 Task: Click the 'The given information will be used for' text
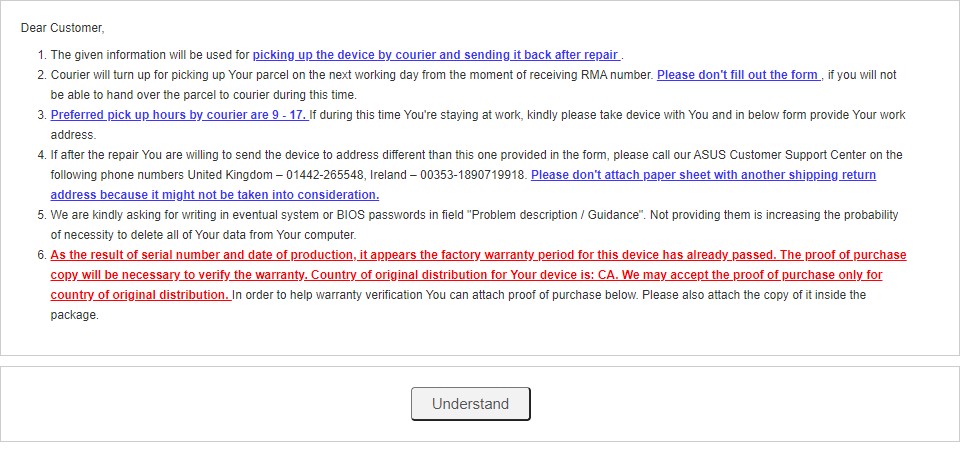point(150,55)
